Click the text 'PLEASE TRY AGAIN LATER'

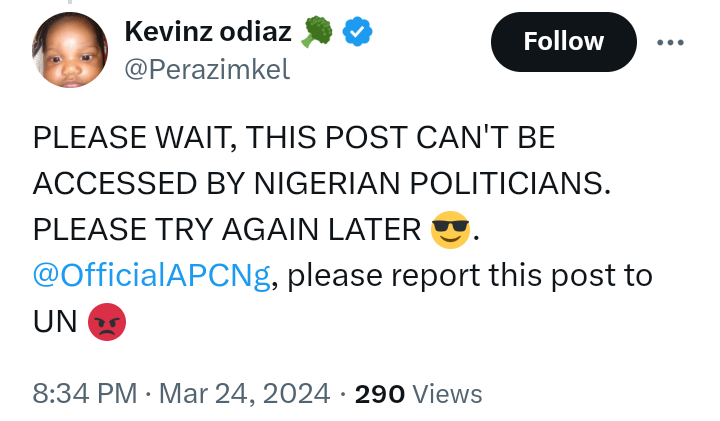tap(227, 230)
